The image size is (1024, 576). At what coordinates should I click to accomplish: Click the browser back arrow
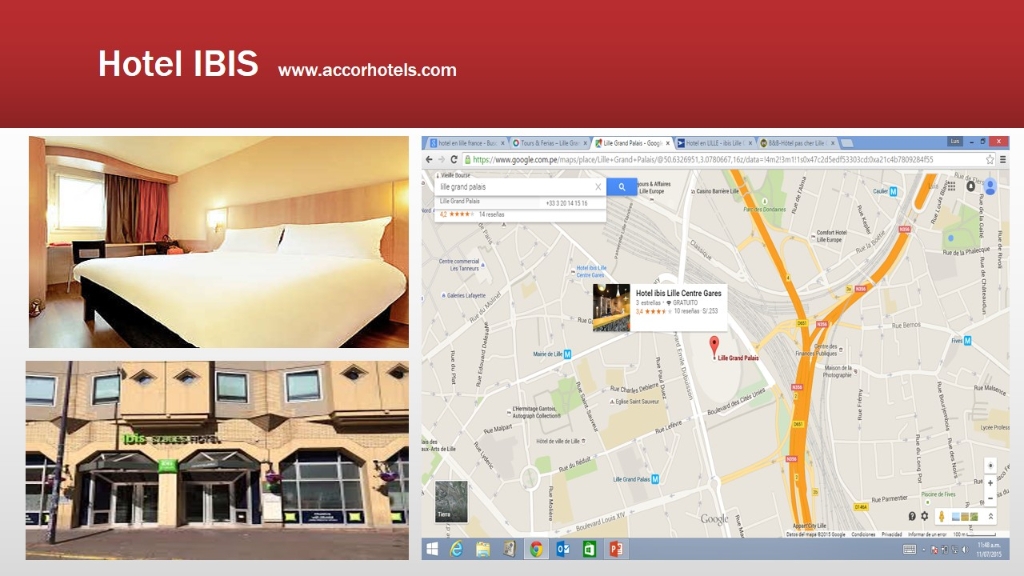pyautogui.click(x=429, y=159)
